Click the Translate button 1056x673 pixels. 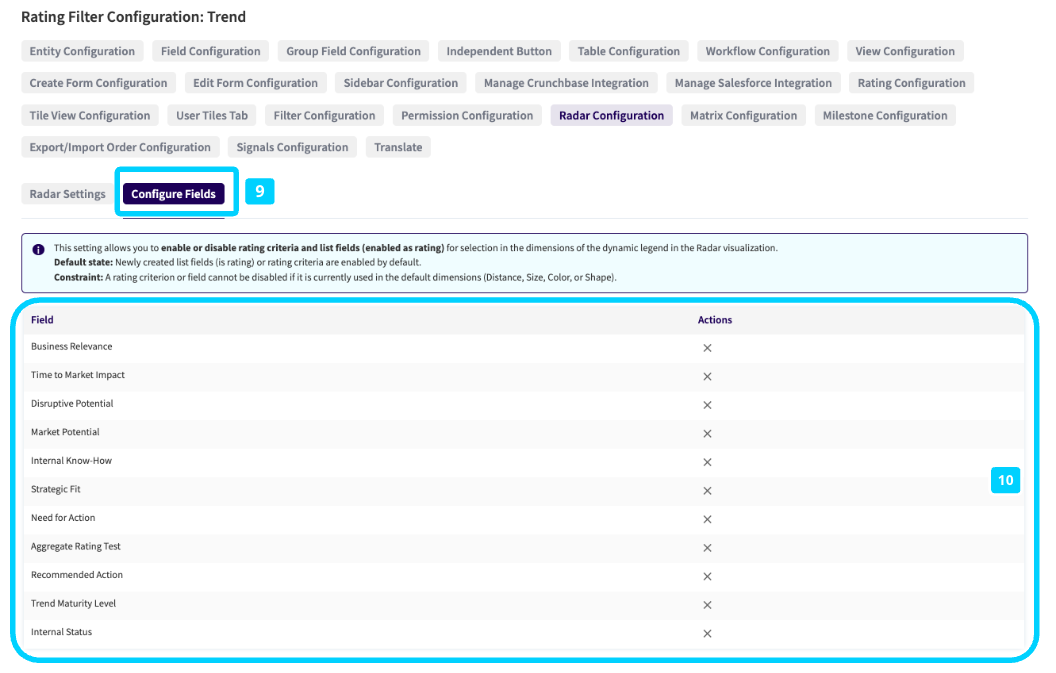point(398,147)
